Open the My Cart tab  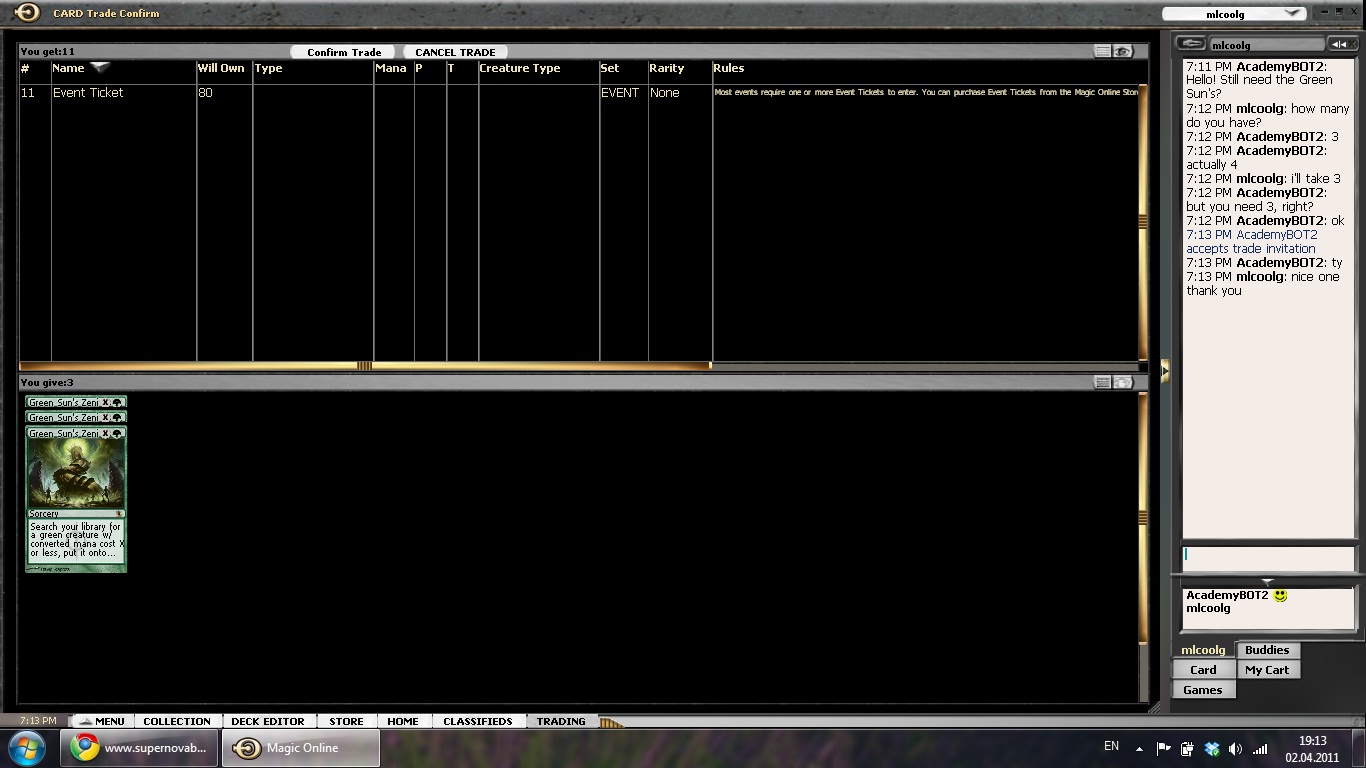(1267, 670)
